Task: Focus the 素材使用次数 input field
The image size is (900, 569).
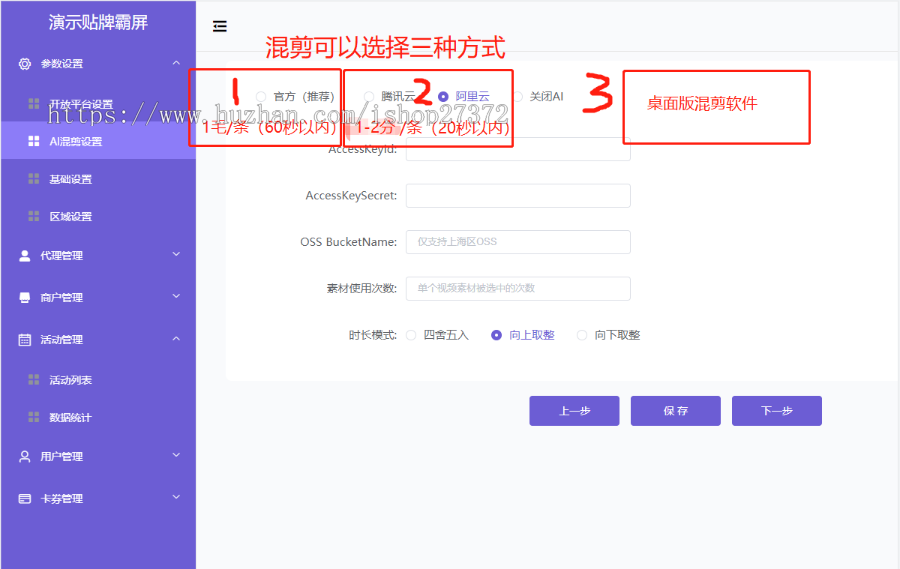Action: point(518,288)
